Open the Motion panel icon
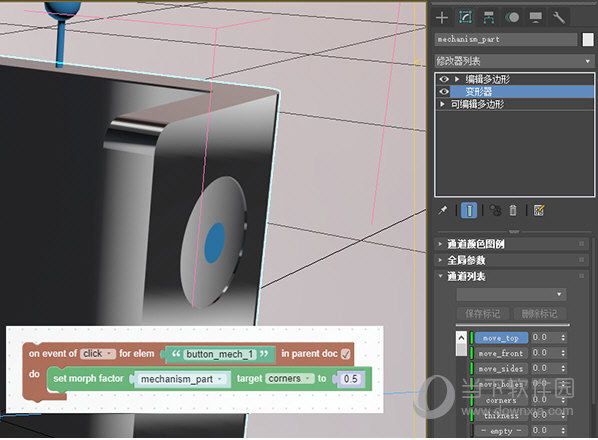The image size is (598, 440). (512, 17)
